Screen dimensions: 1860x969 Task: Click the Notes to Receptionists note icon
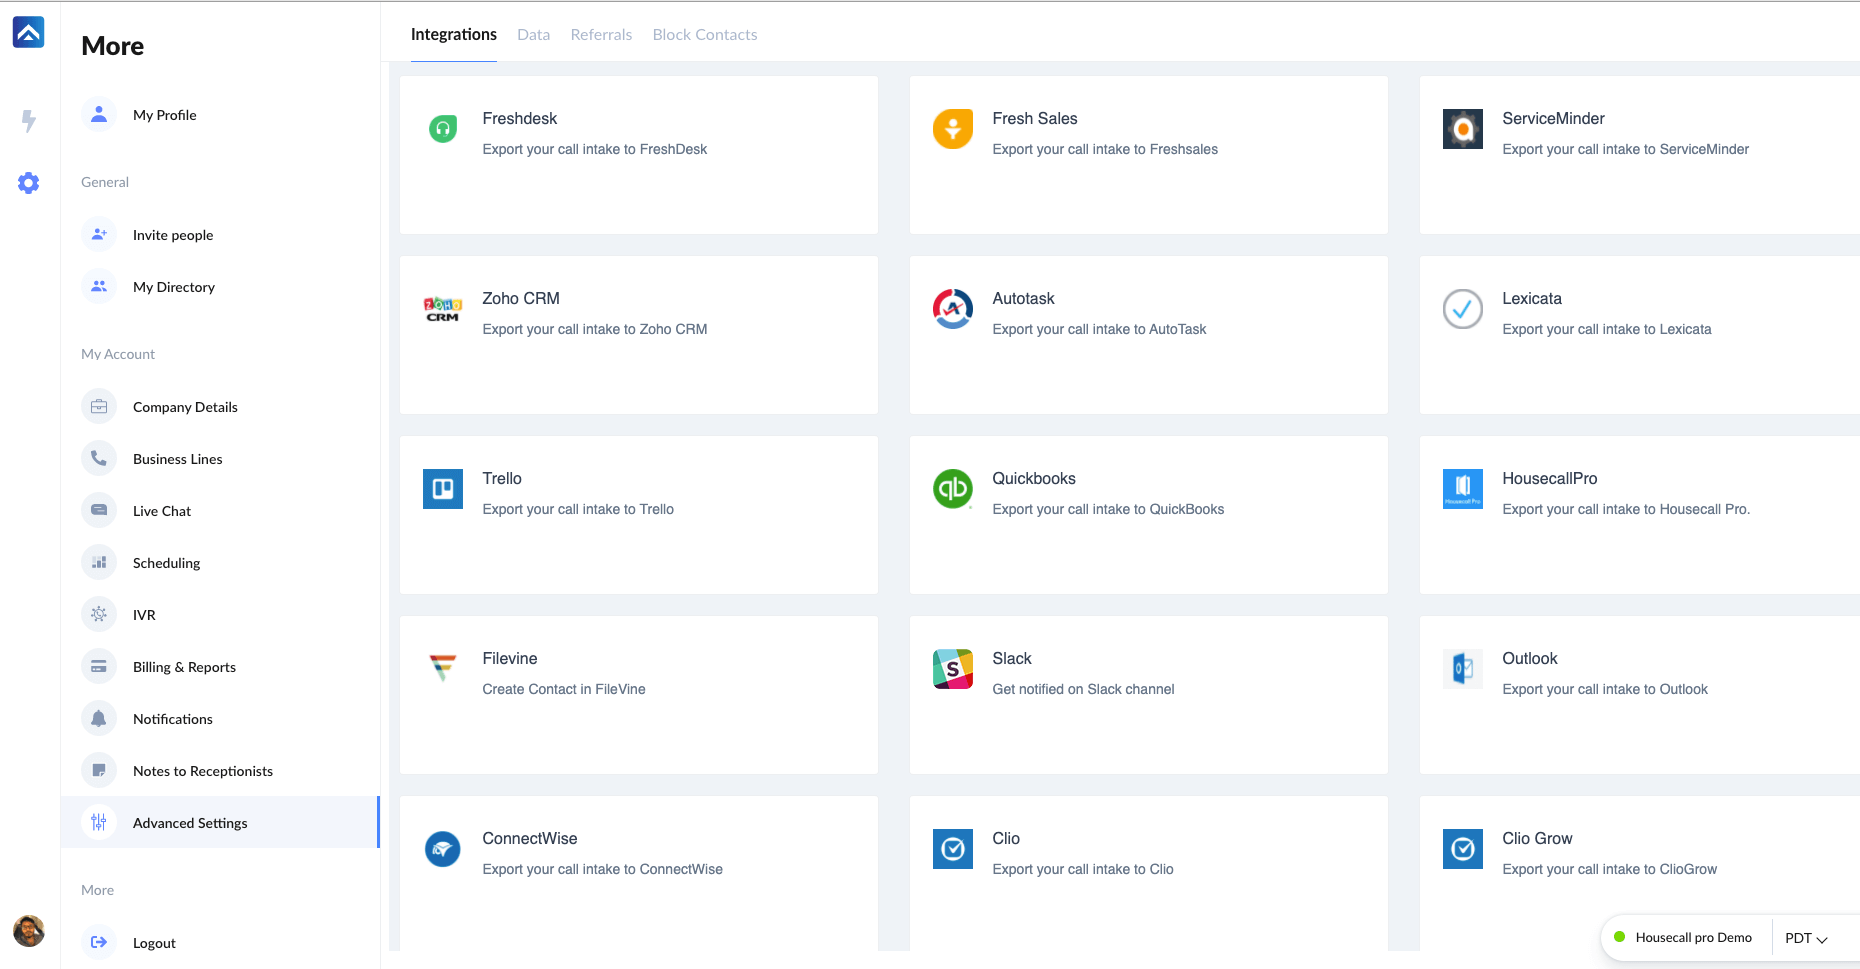pos(99,771)
